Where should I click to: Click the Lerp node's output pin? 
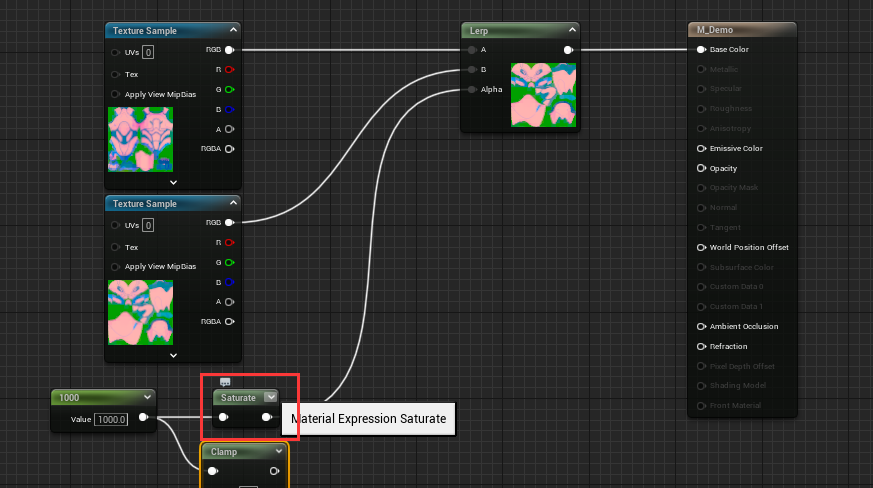point(568,49)
